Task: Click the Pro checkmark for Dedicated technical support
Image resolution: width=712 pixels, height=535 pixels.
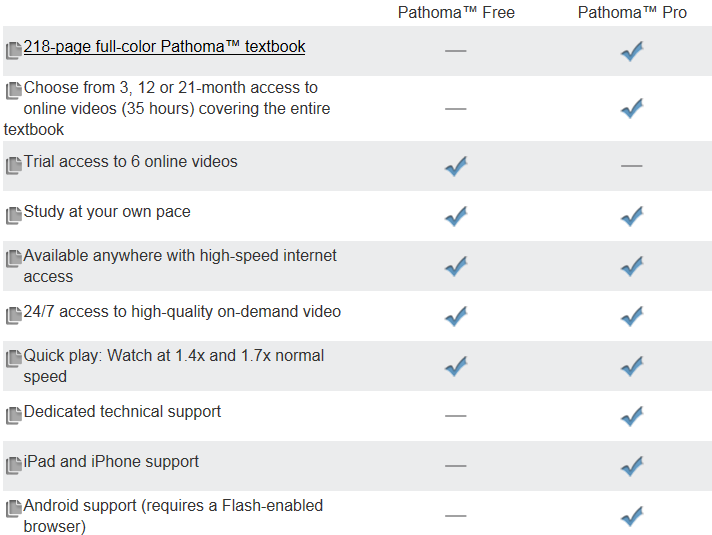Action: tap(631, 415)
